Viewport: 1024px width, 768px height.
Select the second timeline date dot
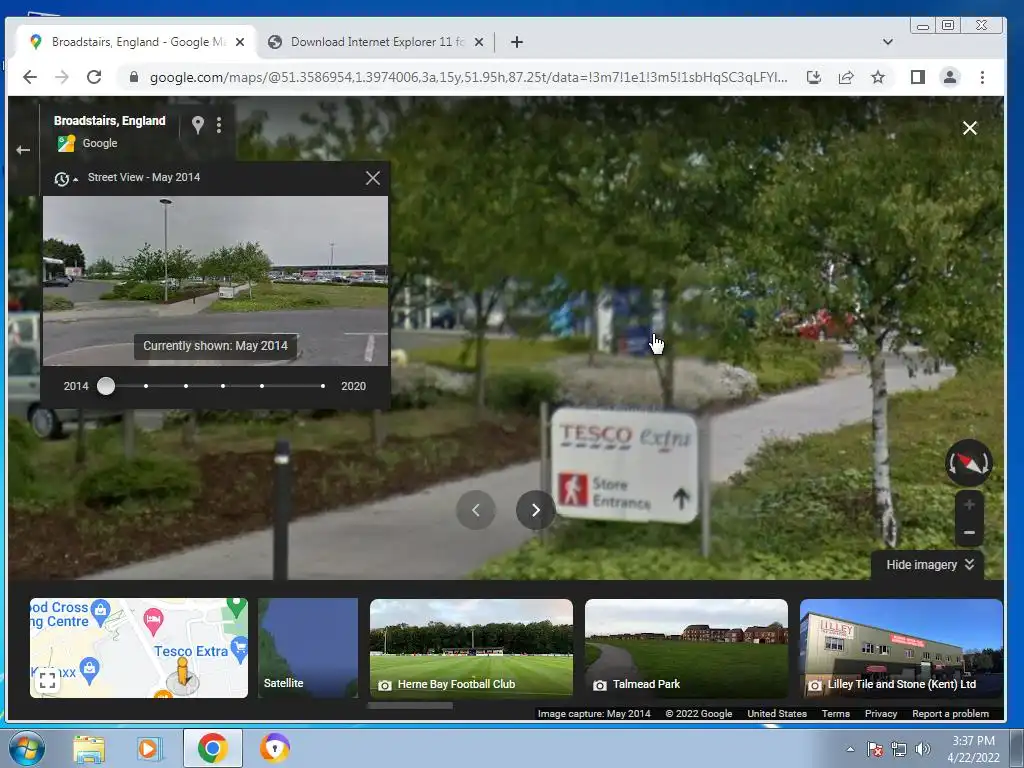coord(146,386)
